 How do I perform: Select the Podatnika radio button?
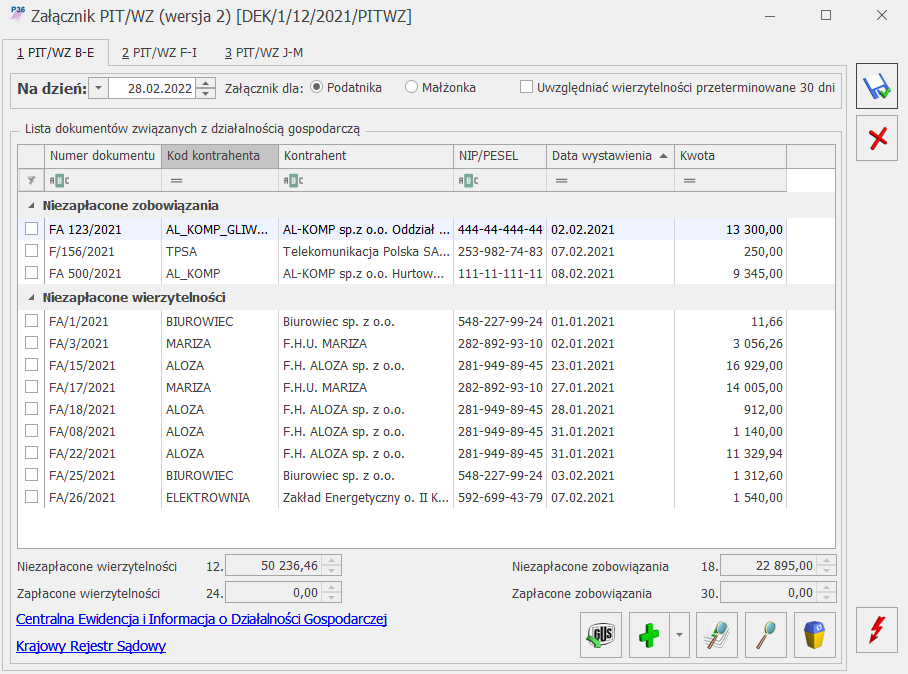[x=316, y=87]
